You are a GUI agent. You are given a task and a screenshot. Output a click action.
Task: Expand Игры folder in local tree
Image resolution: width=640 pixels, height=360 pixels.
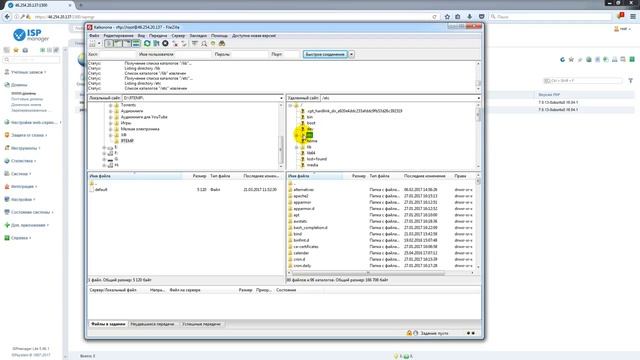(111, 123)
